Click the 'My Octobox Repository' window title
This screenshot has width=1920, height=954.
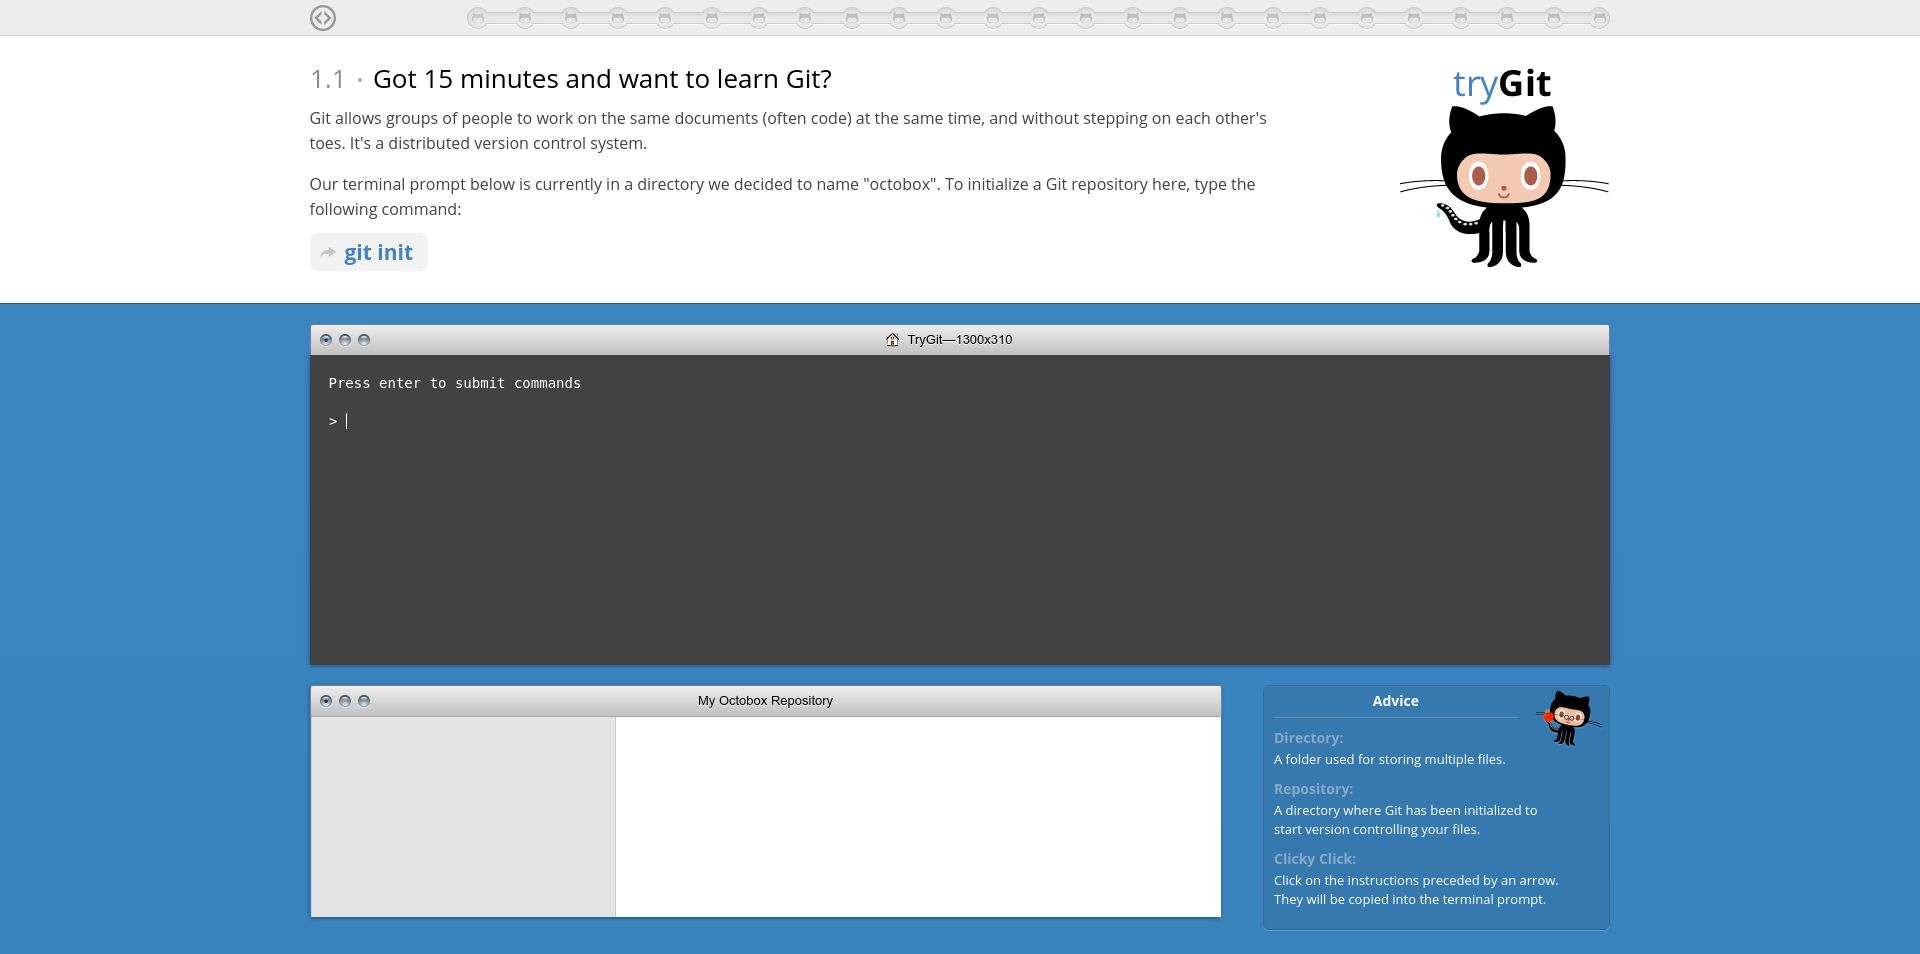click(765, 701)
